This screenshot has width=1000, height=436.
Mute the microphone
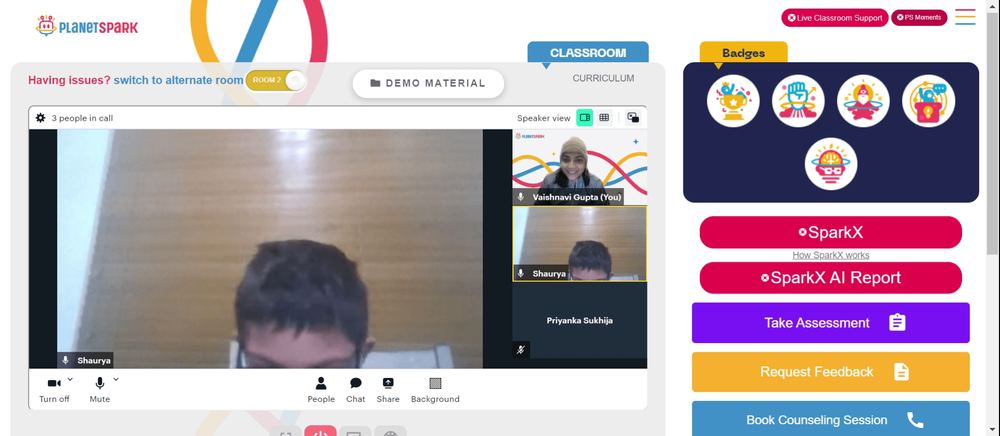99,389
